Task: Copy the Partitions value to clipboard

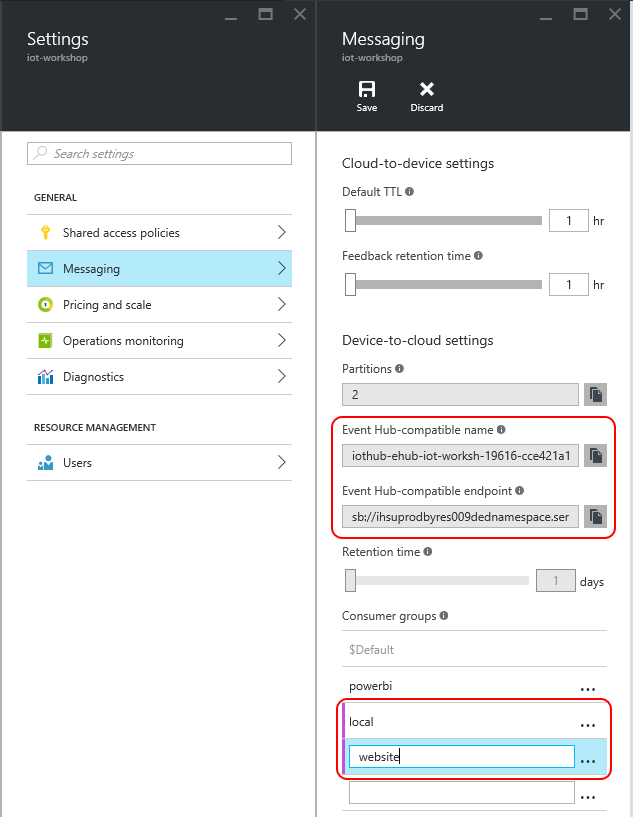Action: tap(595, 394)
